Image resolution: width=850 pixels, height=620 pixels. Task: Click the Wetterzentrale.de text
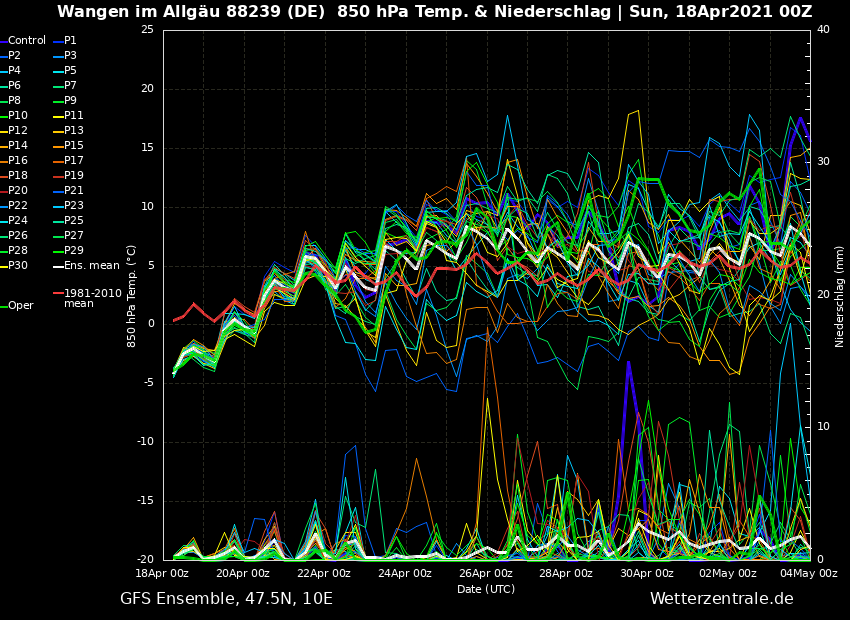pos(721,599)
